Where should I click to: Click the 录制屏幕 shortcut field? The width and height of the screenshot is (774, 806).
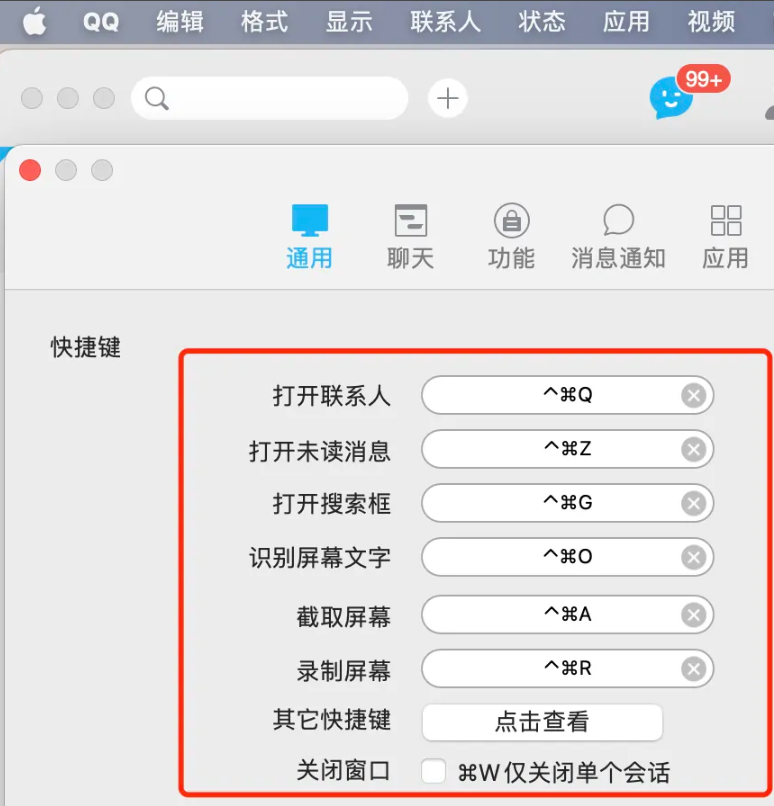(x=567, y=669)
